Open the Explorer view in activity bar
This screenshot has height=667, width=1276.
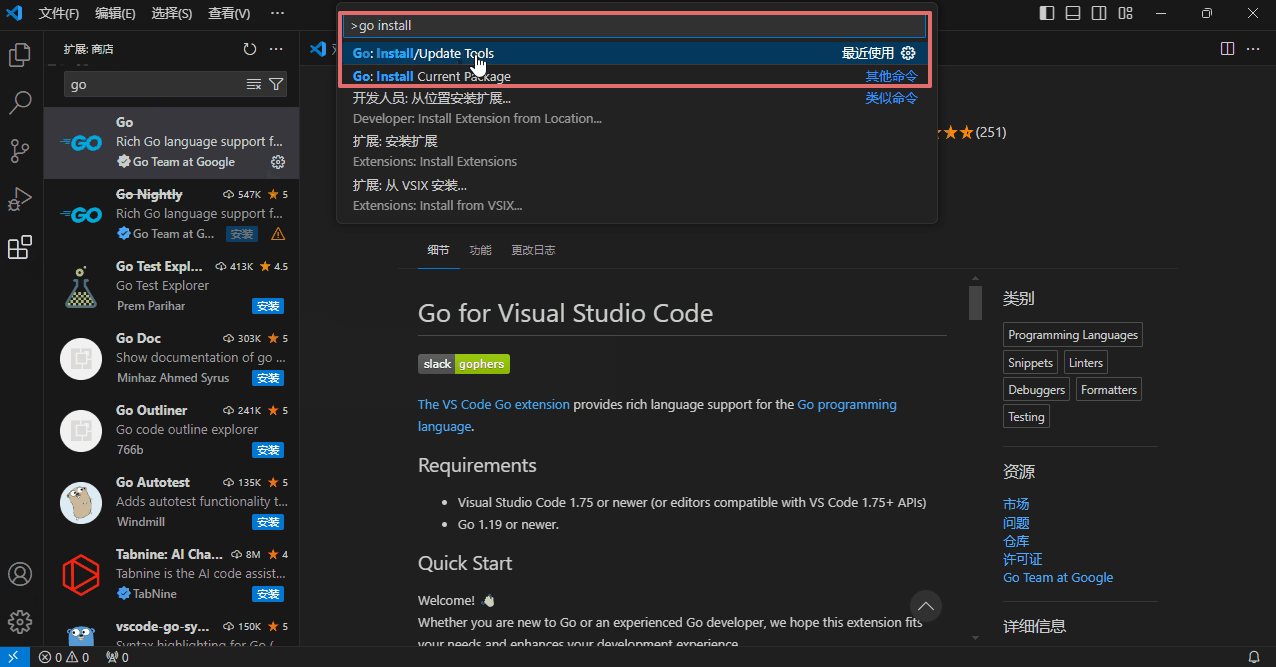[x=20, y=55]
